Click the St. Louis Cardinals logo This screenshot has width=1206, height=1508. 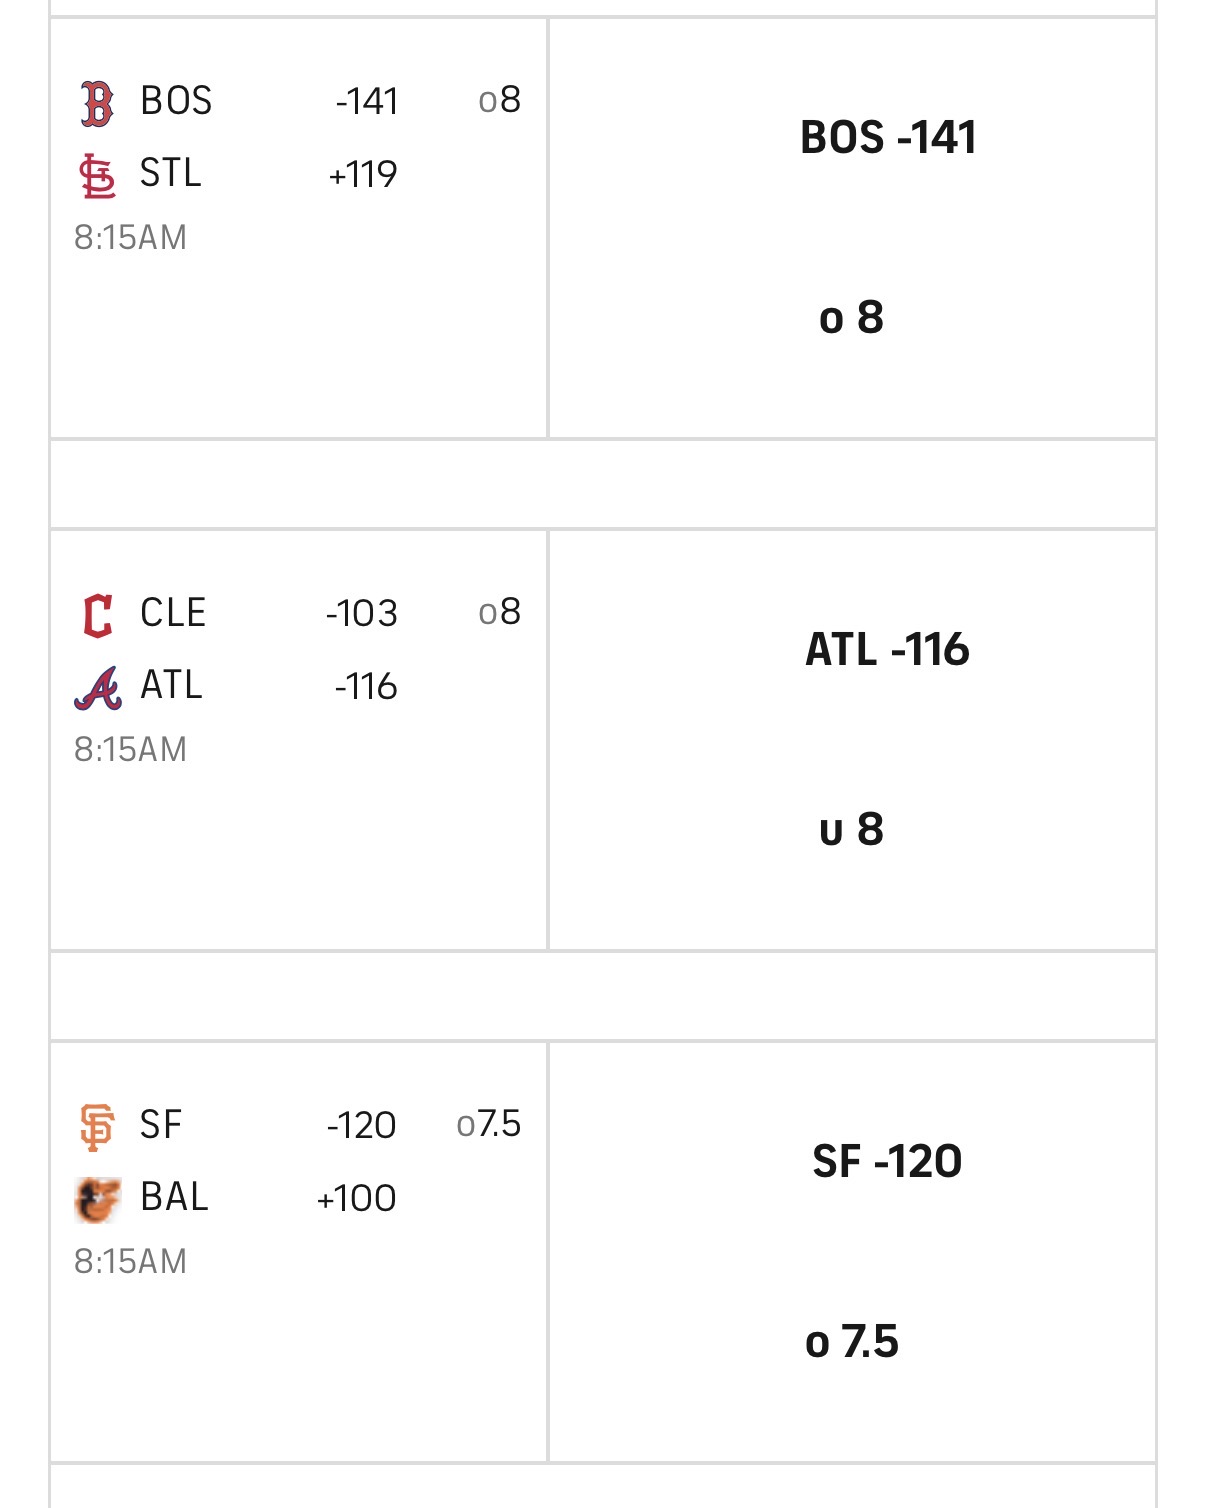tap(97, 176)
